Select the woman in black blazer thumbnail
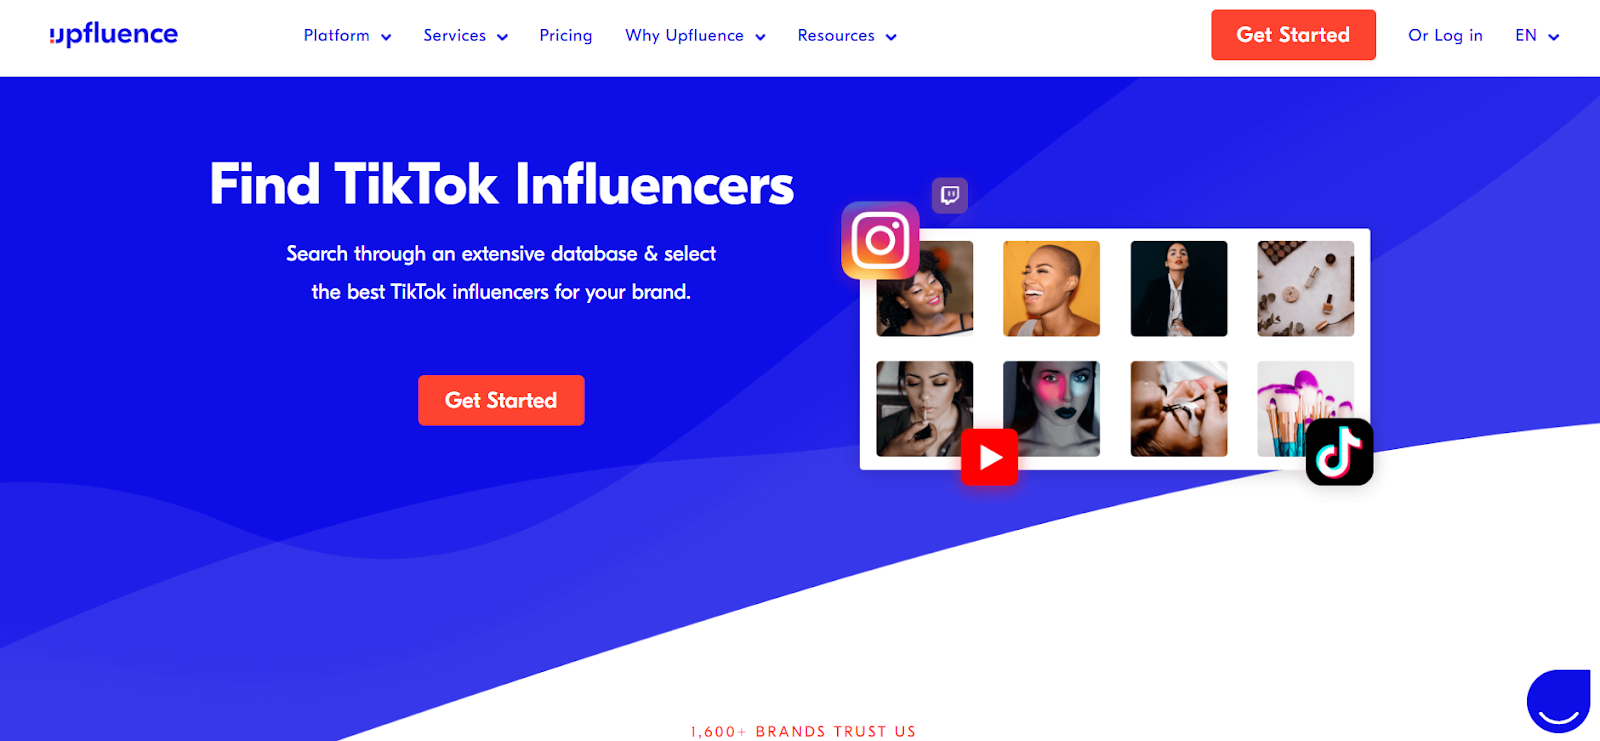Image resolution: width=1600 pixels, height=741 pixels. tap(1178, 288)
